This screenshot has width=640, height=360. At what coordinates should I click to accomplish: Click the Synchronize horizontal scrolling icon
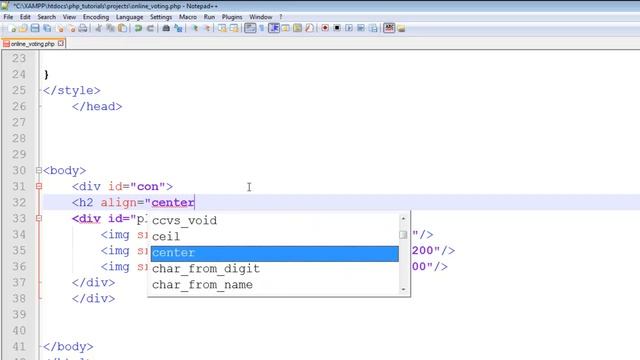[234, 28]
